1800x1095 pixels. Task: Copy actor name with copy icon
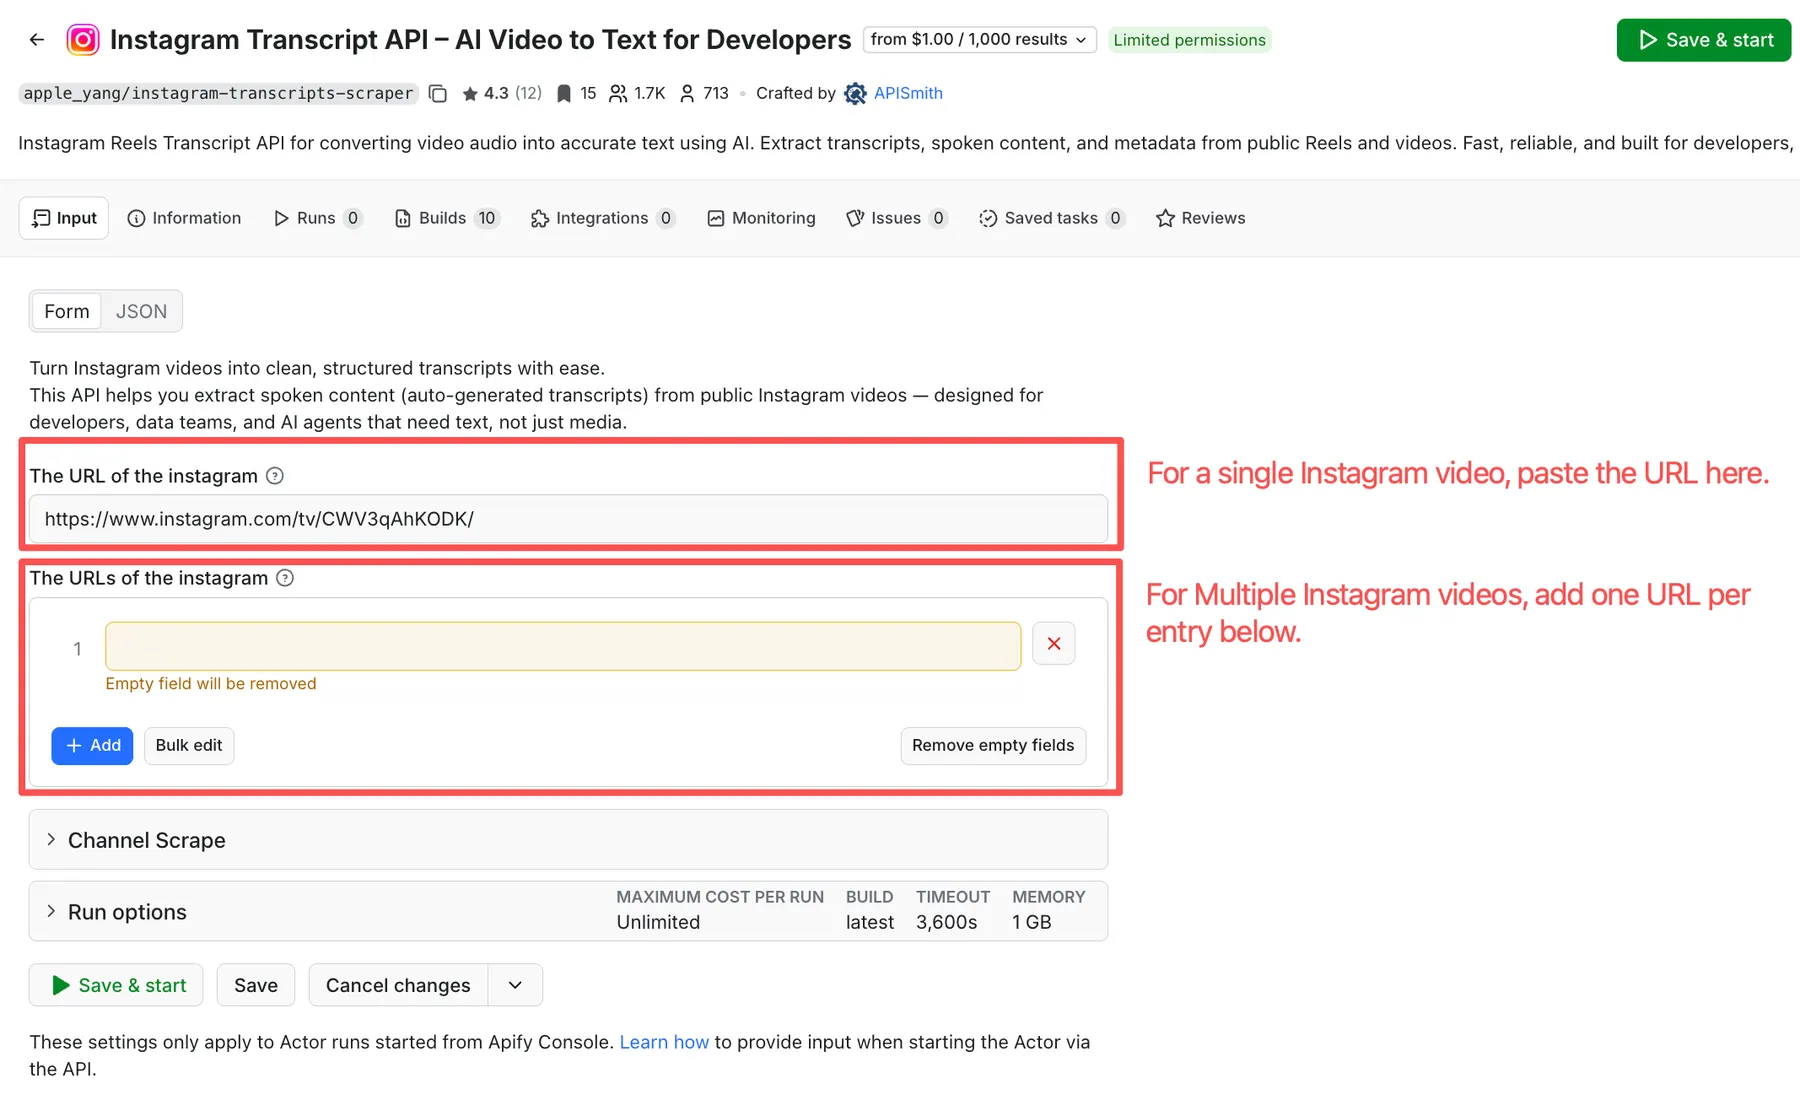pos(437,93)
